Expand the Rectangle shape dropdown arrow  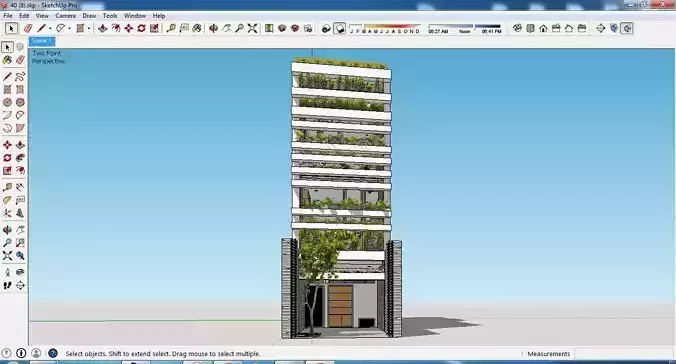[x=89, y=28]
